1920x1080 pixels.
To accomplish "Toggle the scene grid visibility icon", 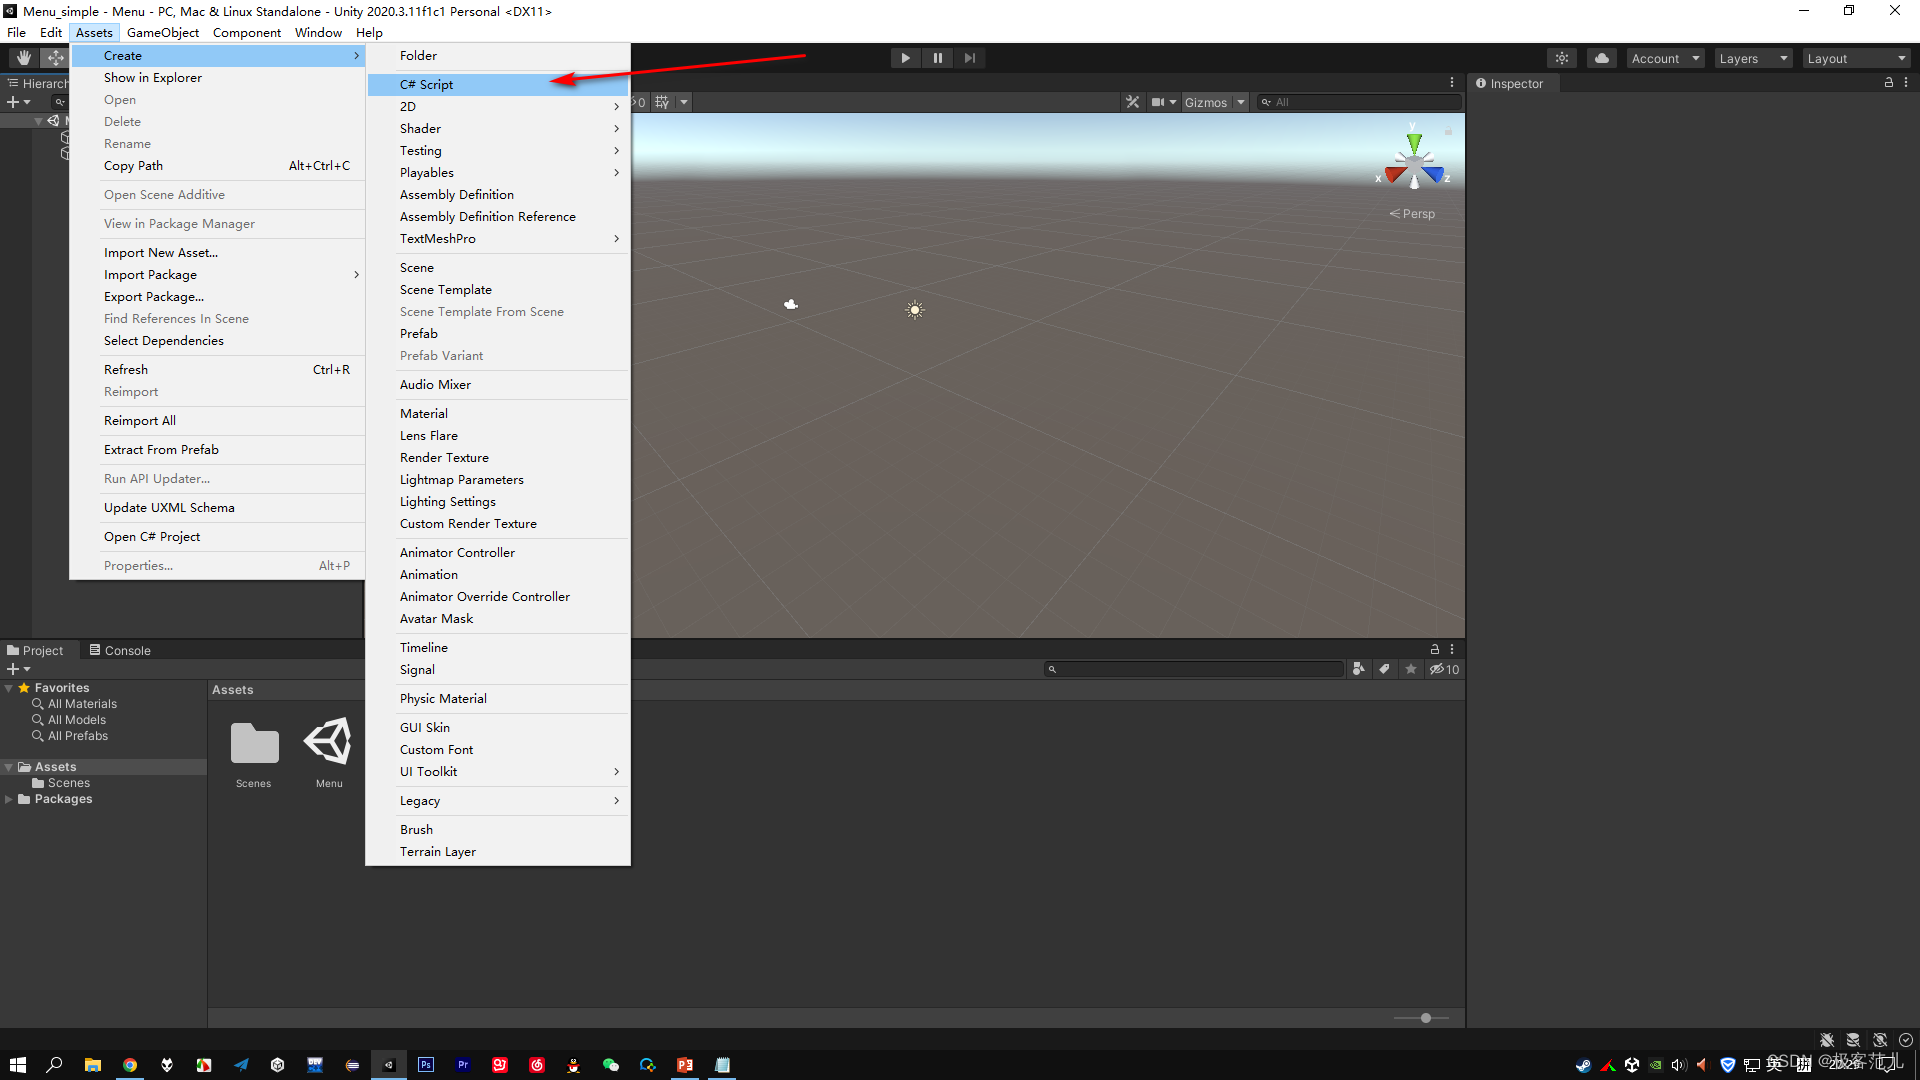I will click(662, 102).
